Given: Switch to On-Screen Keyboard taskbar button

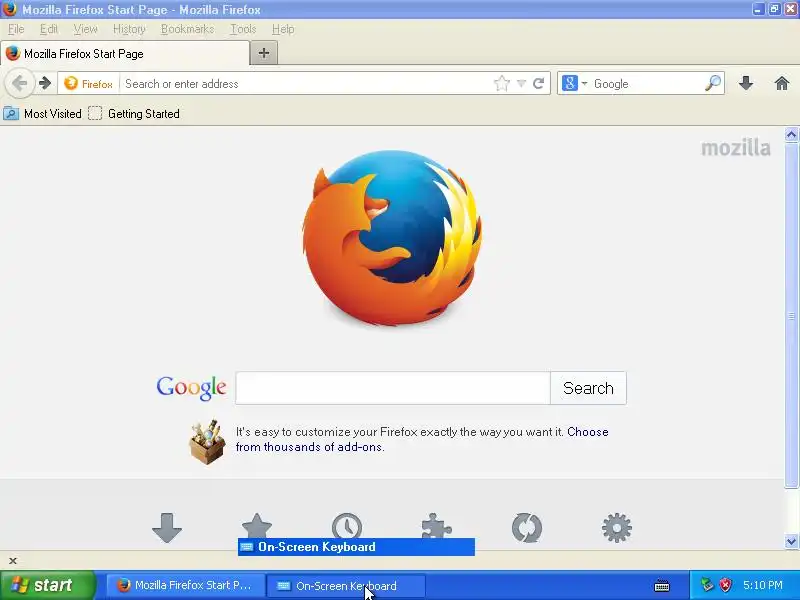Looking at the screenshot, I should (x=345, y=585).
